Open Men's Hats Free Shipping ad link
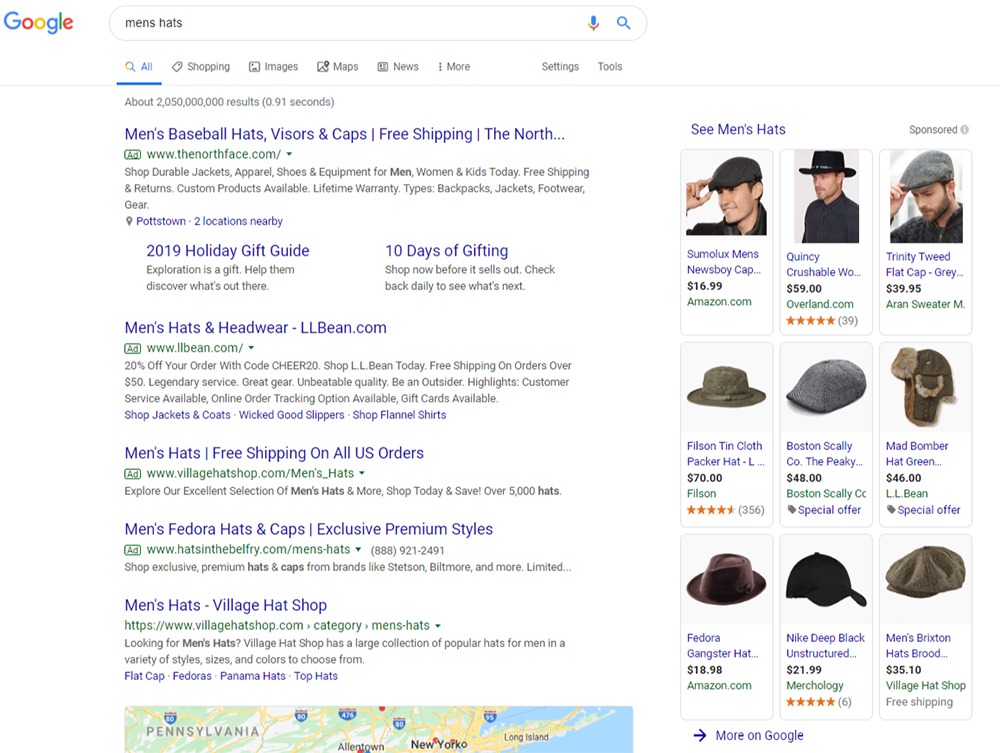Image resolution: width=1000 pixels, height=753 pixels. [274, 453]
